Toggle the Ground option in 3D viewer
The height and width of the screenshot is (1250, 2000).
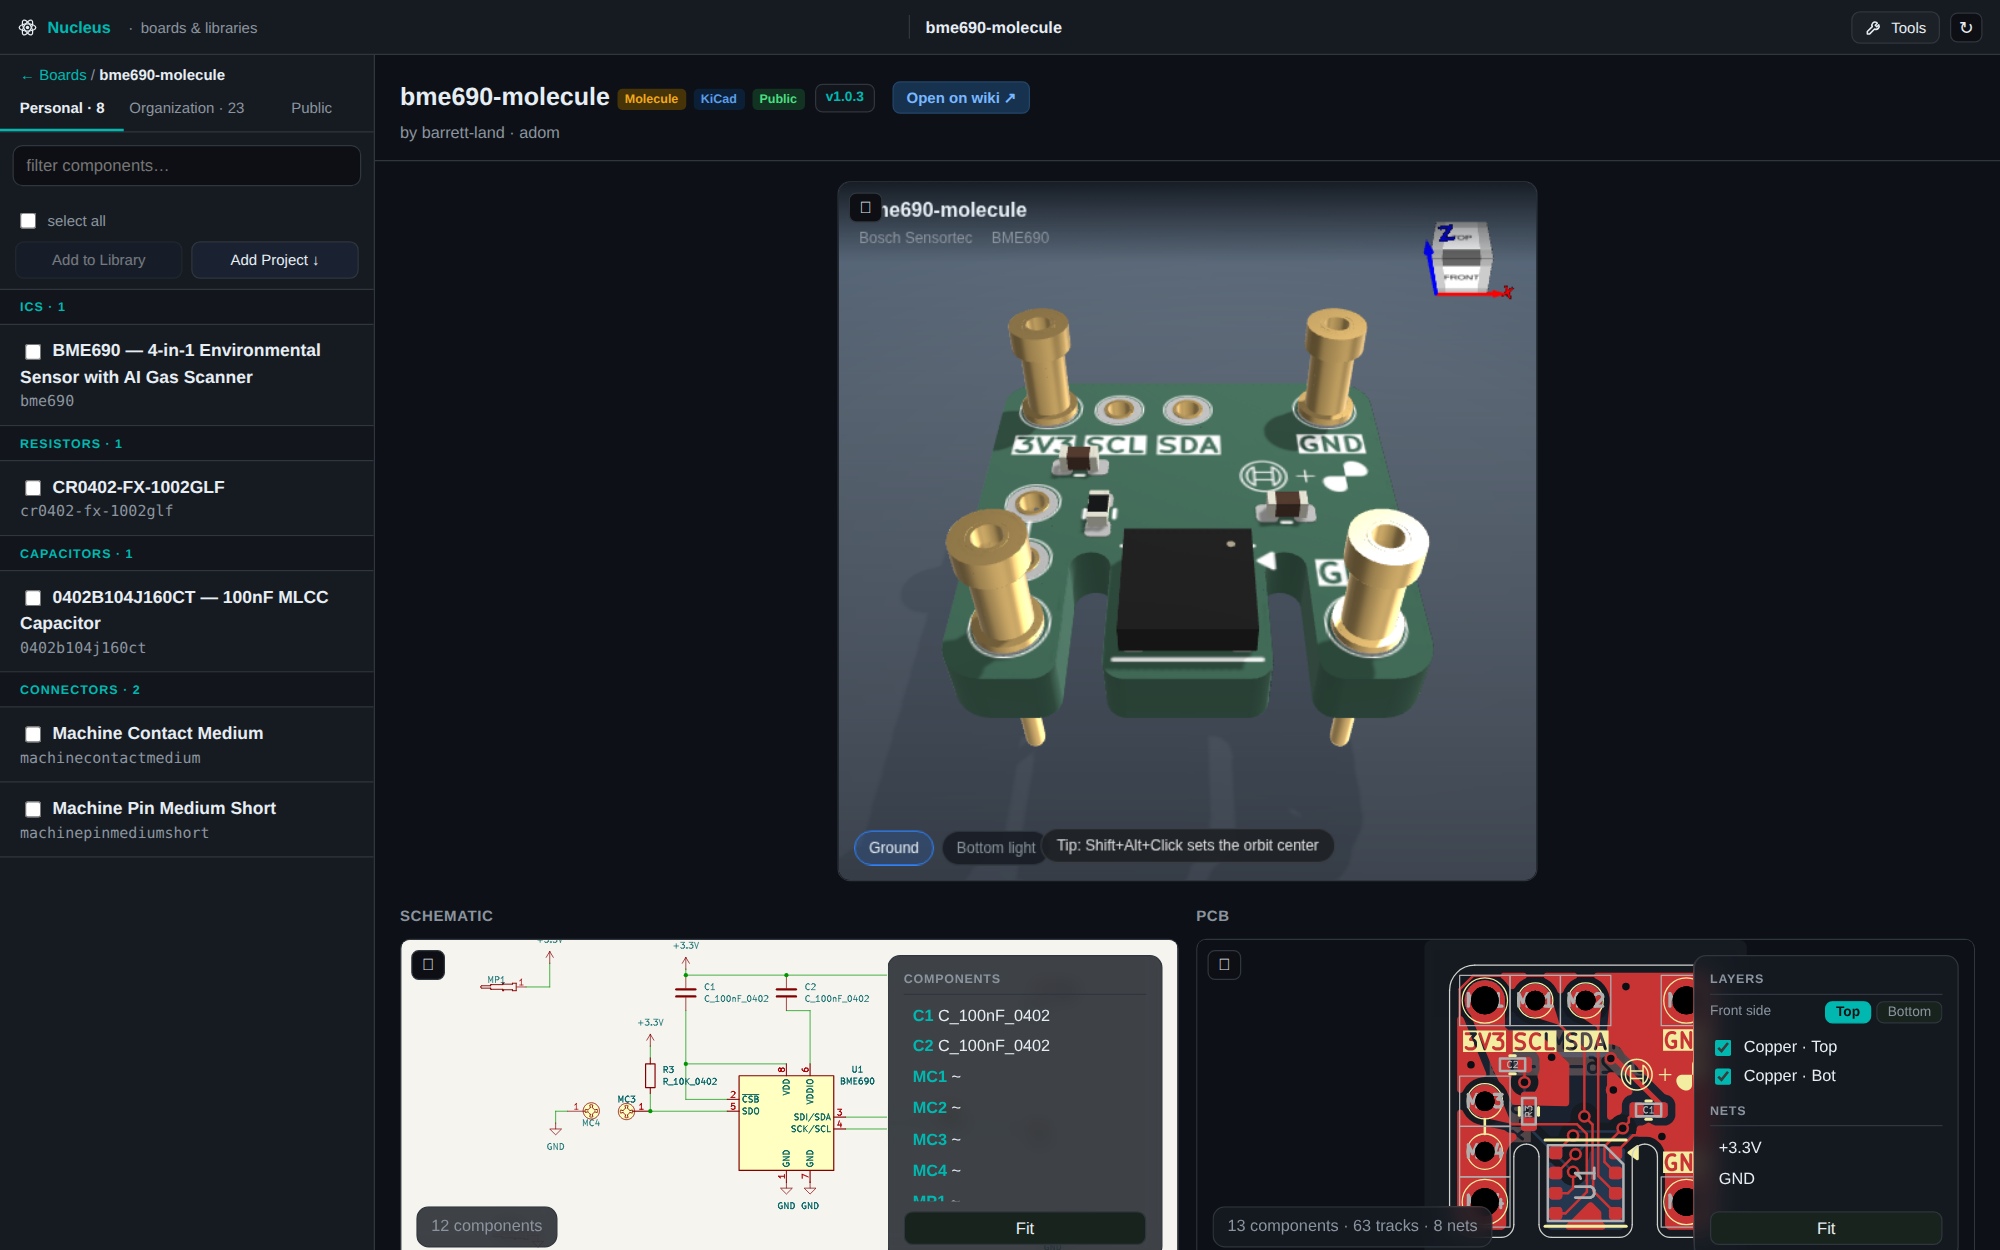coord(894,848)
